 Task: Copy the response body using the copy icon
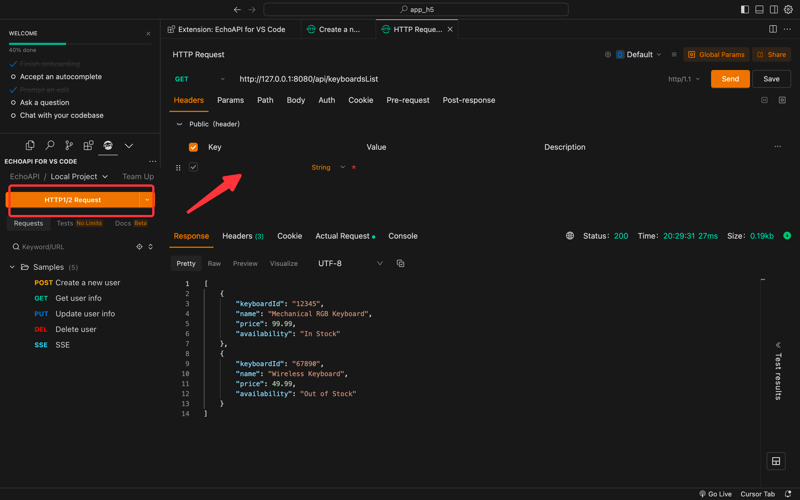pos(400,264)
